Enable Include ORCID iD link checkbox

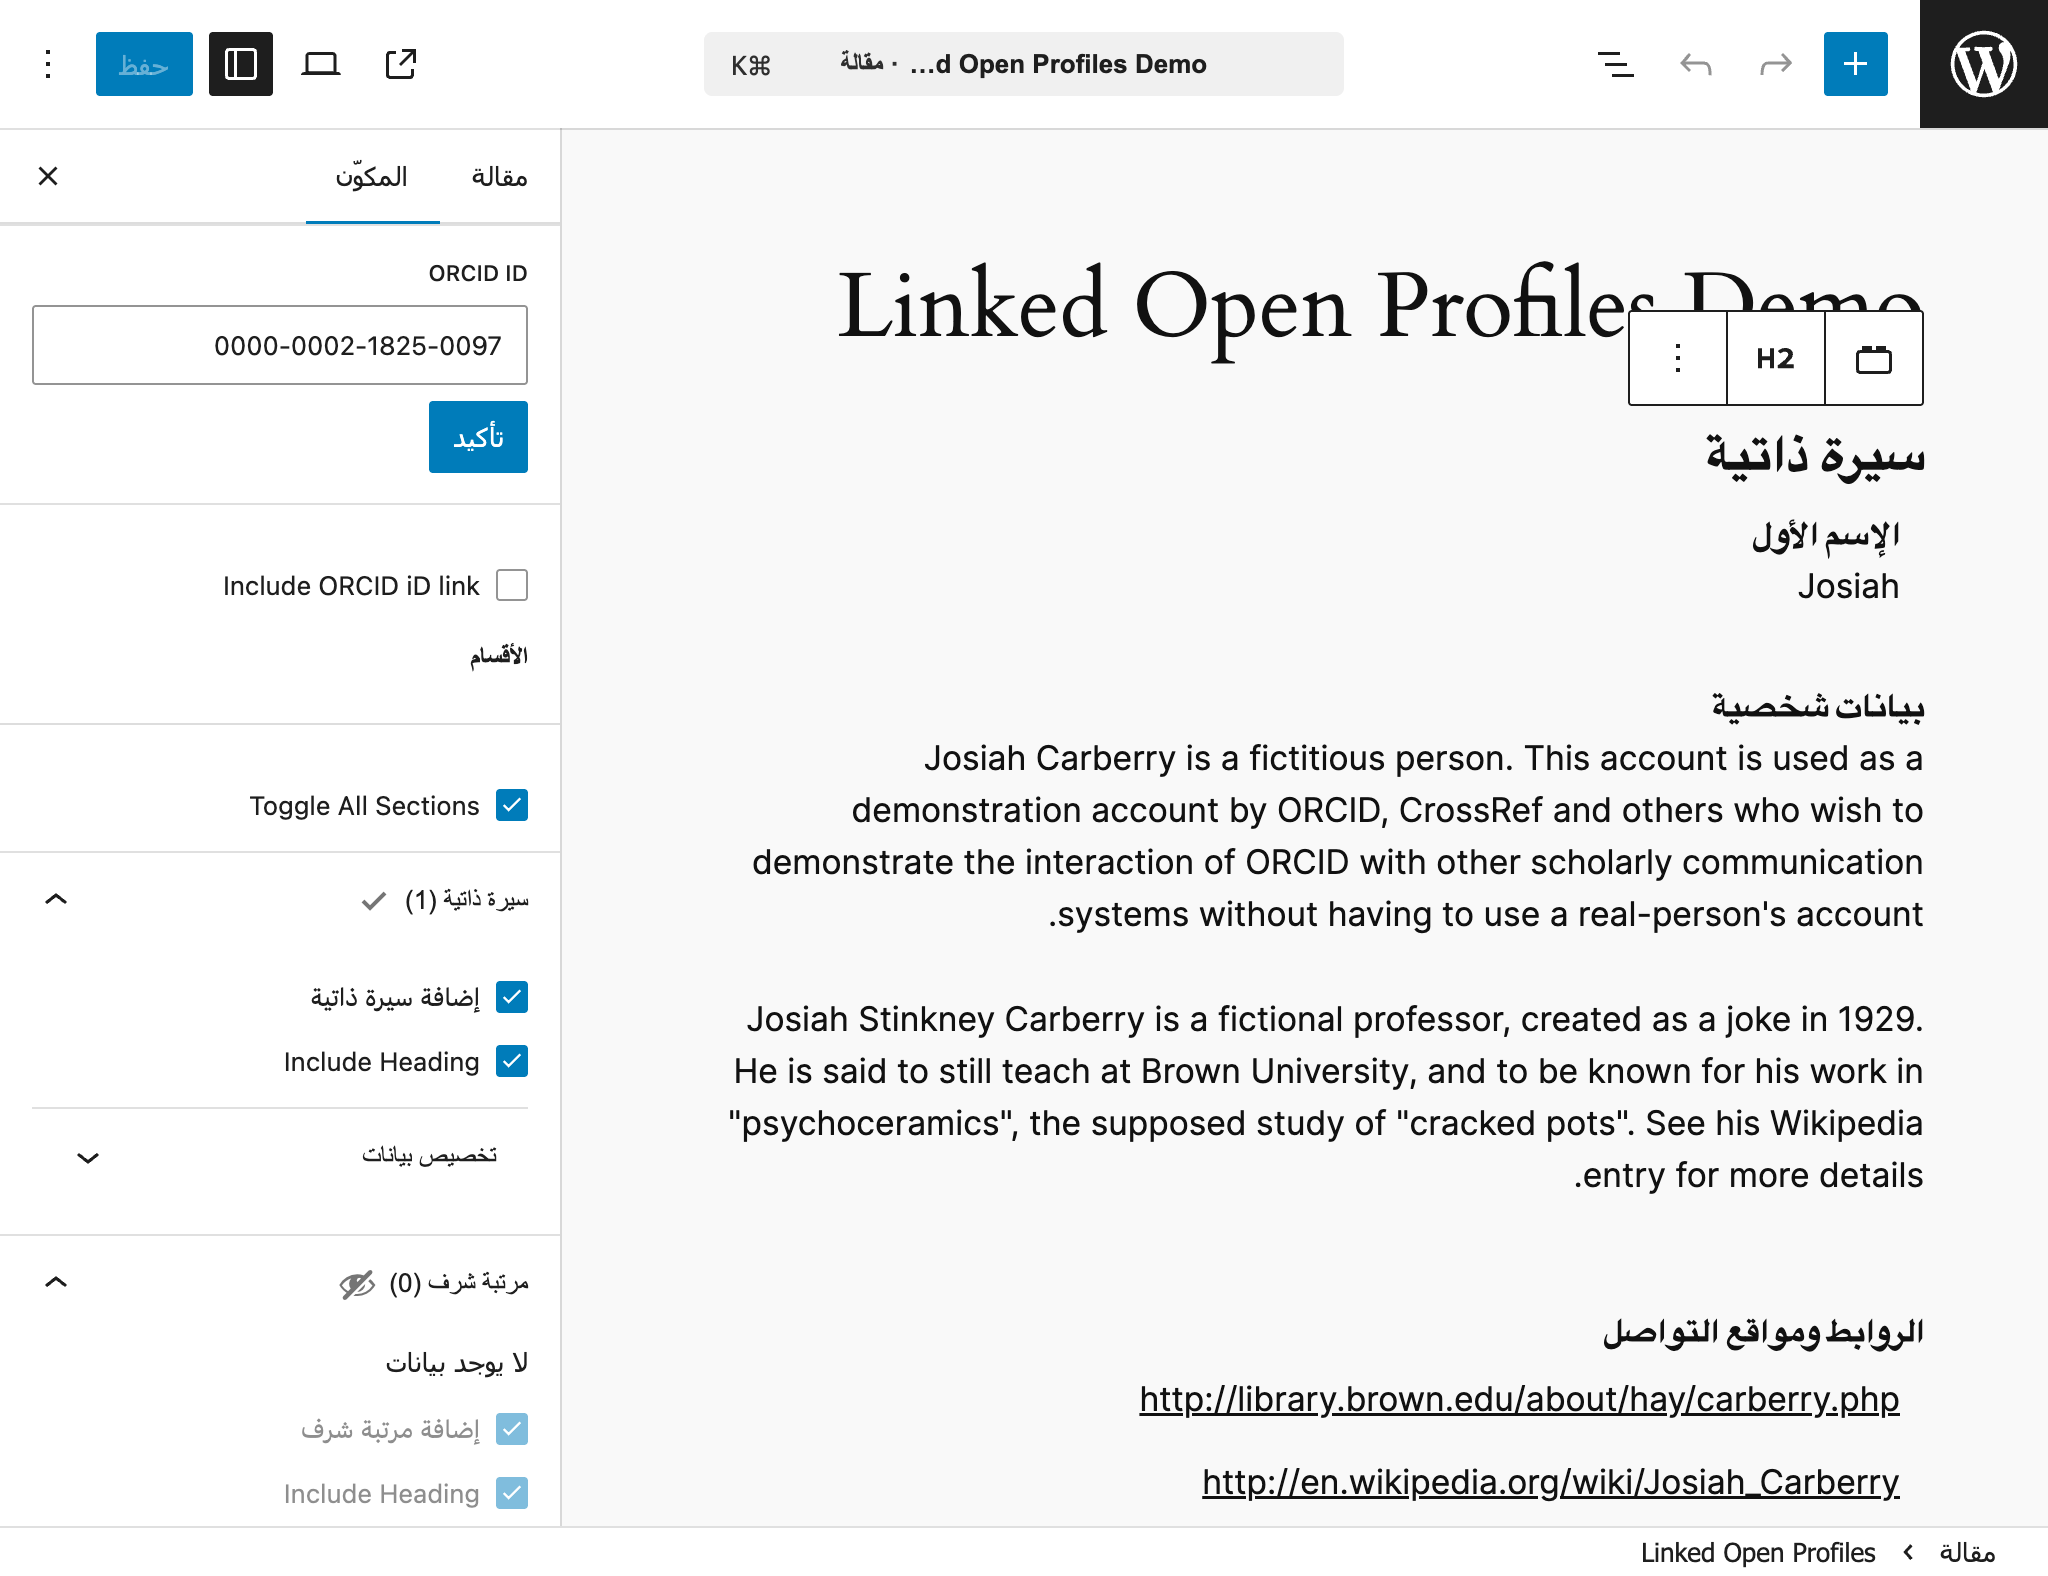(x=512, y=585)
